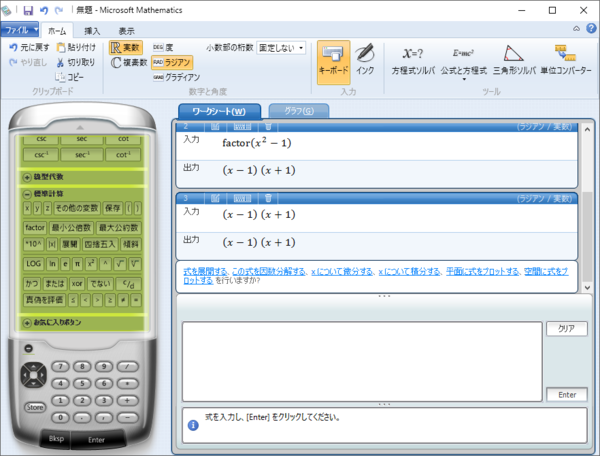Click Copy (コピー) in clipboard group

tap(69, 77)
